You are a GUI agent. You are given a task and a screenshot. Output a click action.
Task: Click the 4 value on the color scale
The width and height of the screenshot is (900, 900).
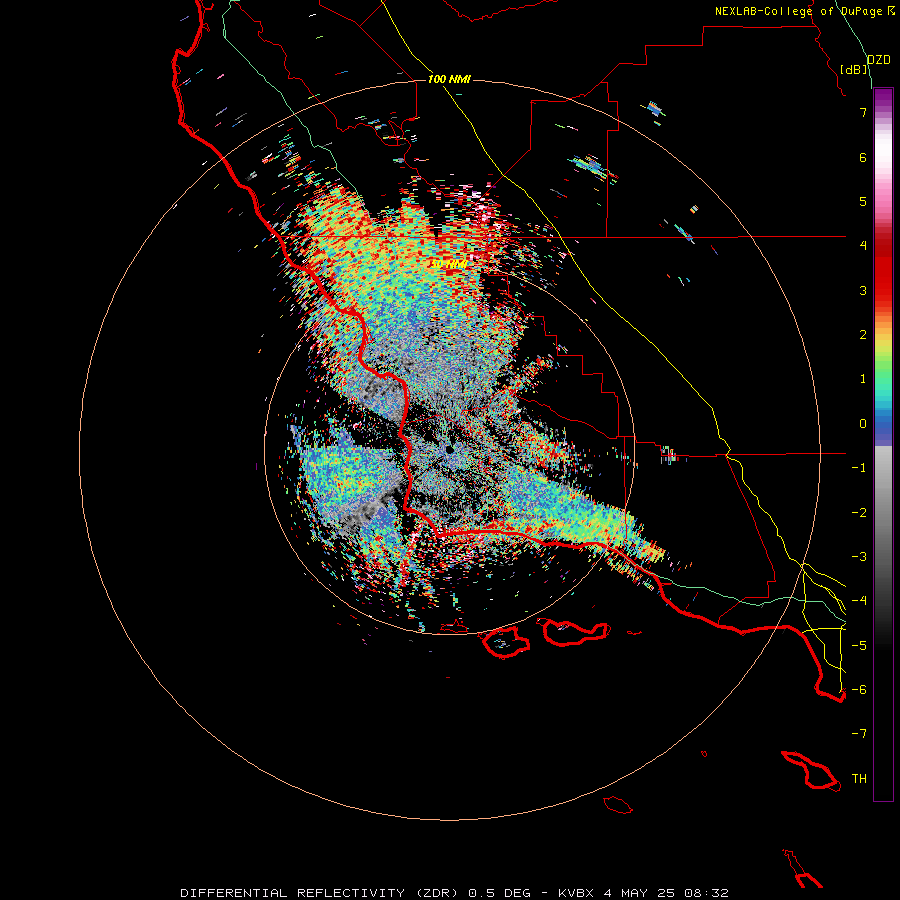pyautogui.click(x=863, y=246)
